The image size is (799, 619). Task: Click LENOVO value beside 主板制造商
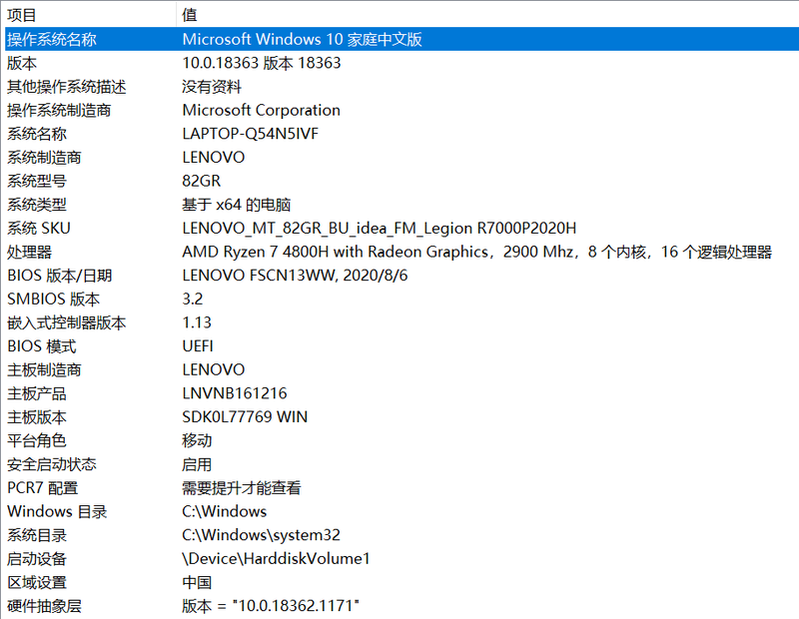pos(214,370)
